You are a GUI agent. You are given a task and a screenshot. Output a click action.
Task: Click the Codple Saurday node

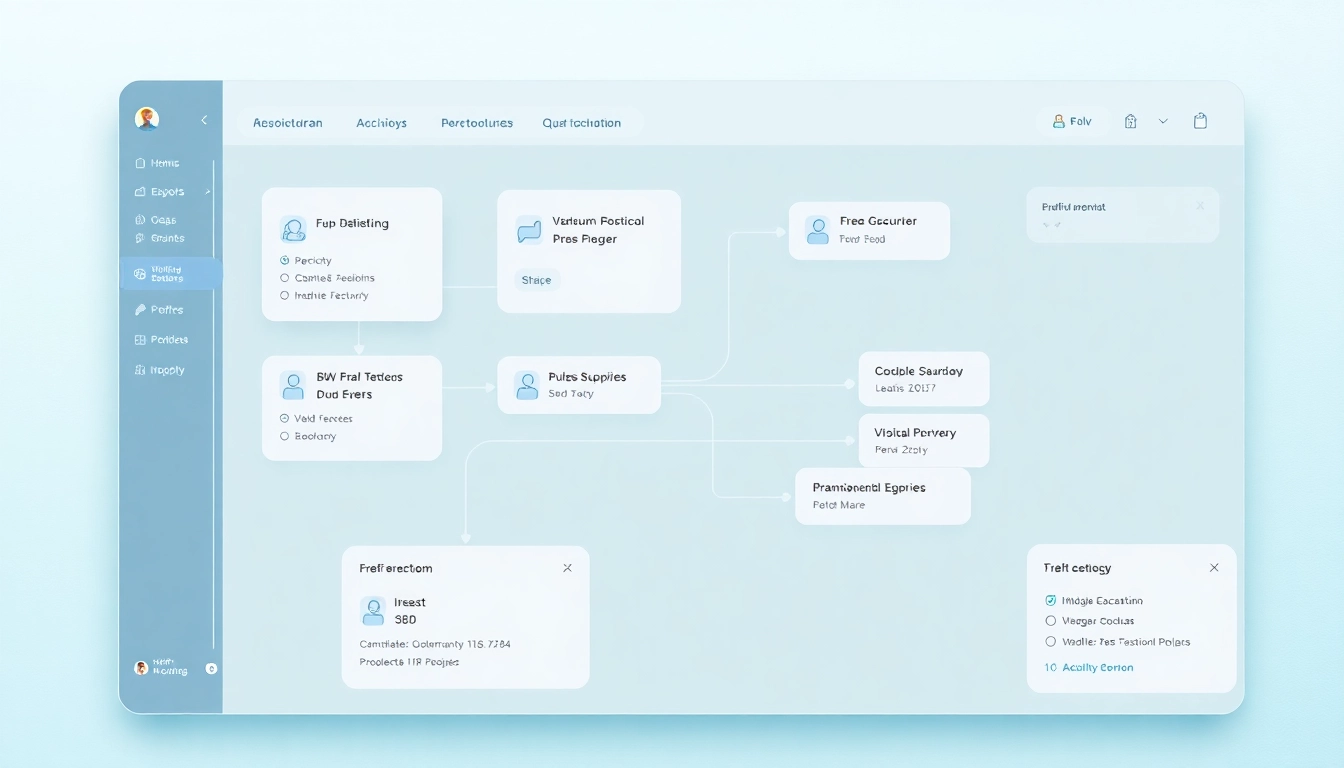[924, 378]
